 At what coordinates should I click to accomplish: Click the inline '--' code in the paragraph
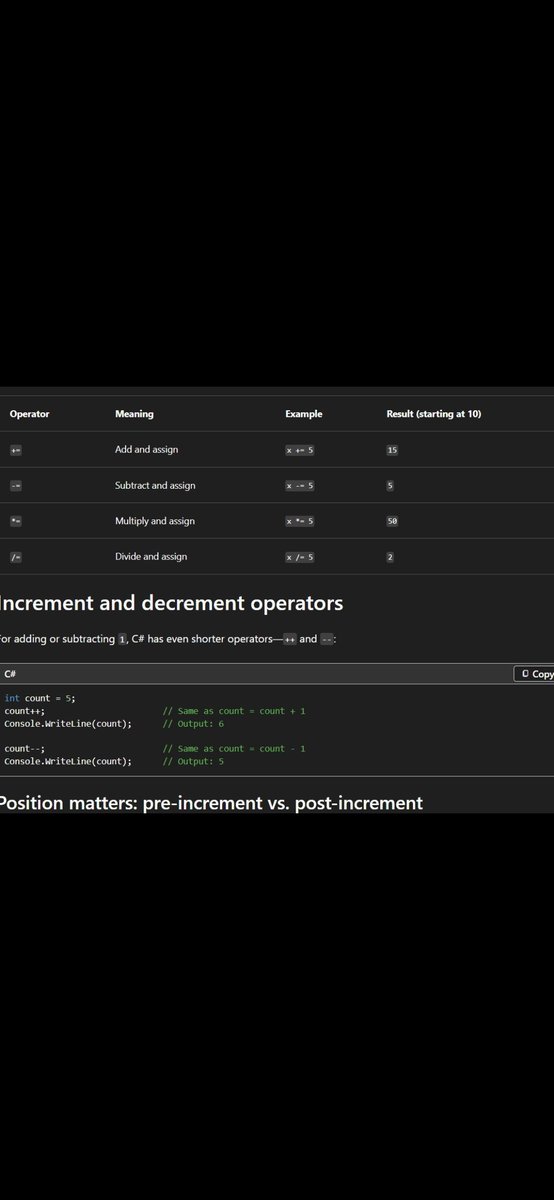click(326, 639)
